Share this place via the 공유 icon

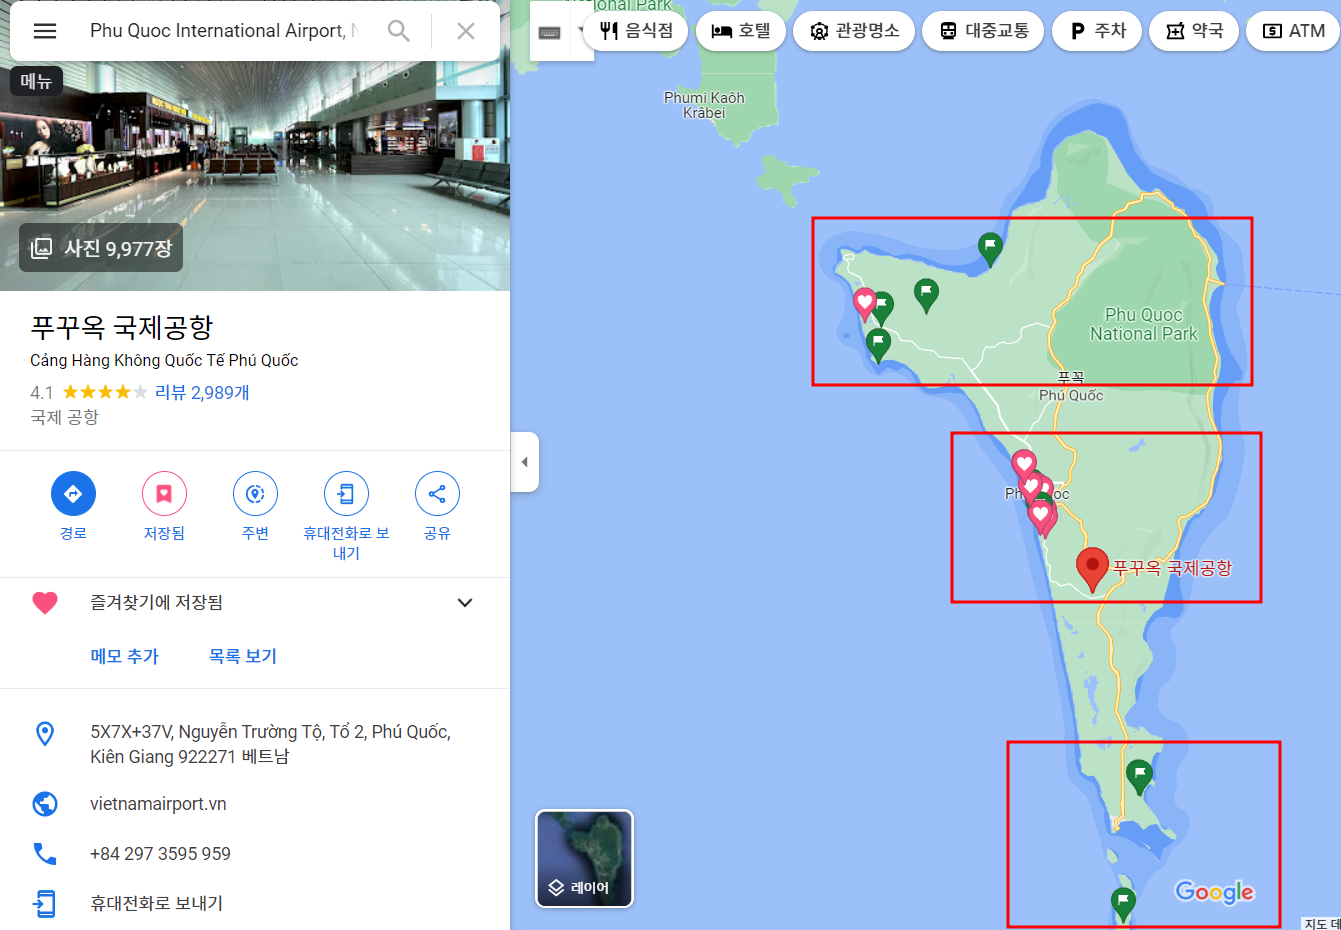437,493
